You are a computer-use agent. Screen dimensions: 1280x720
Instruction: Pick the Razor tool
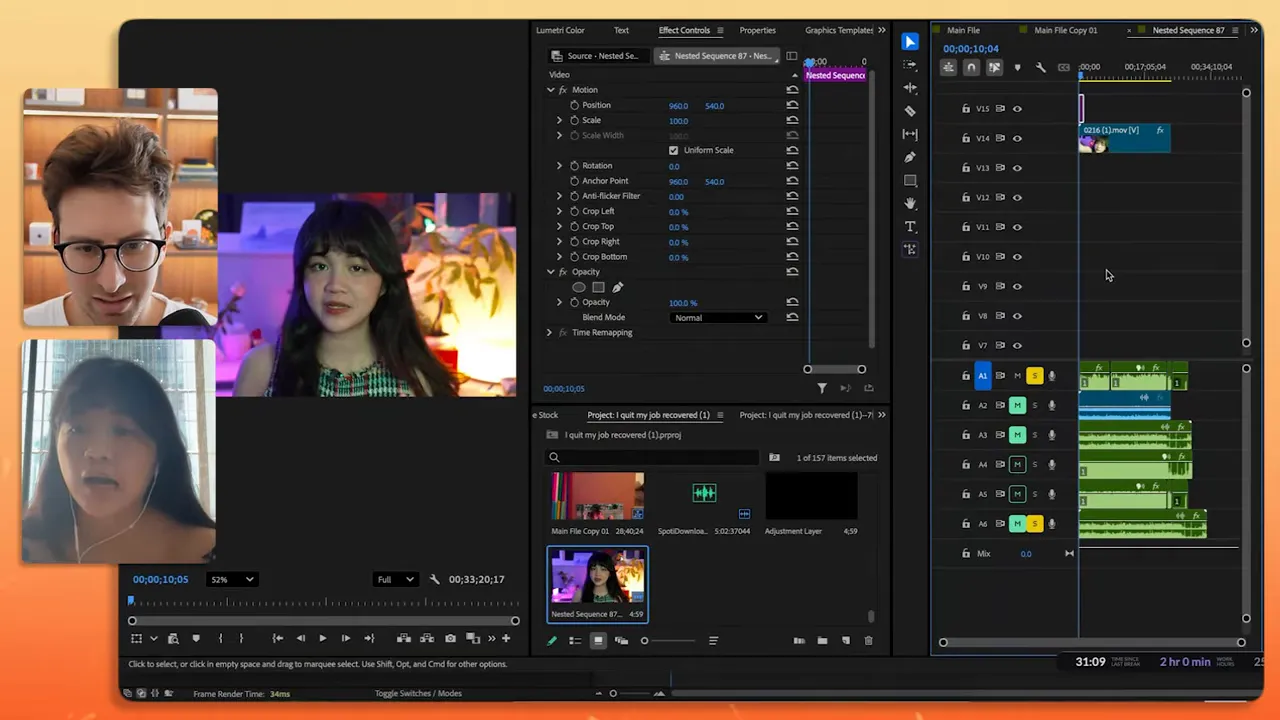(909, 111)
